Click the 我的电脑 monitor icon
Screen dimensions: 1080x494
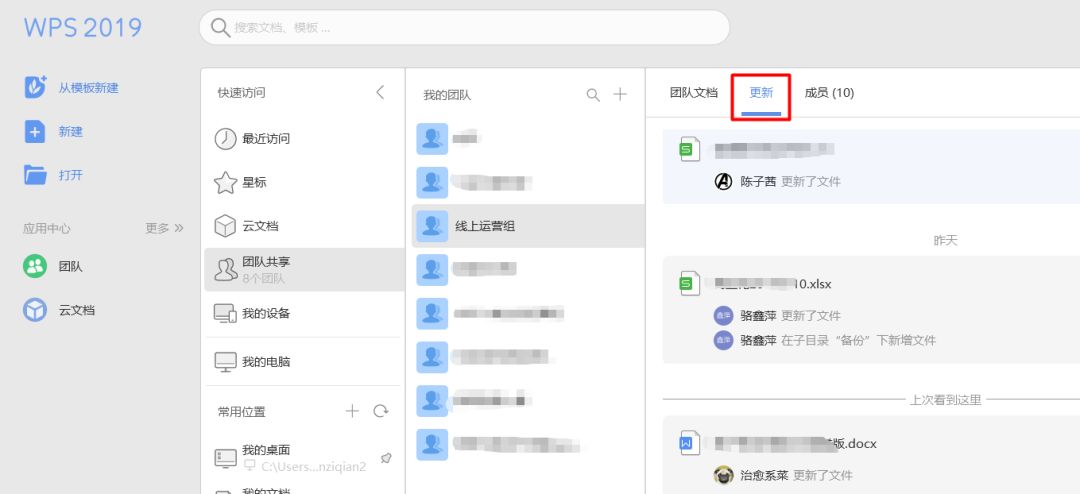225,362
